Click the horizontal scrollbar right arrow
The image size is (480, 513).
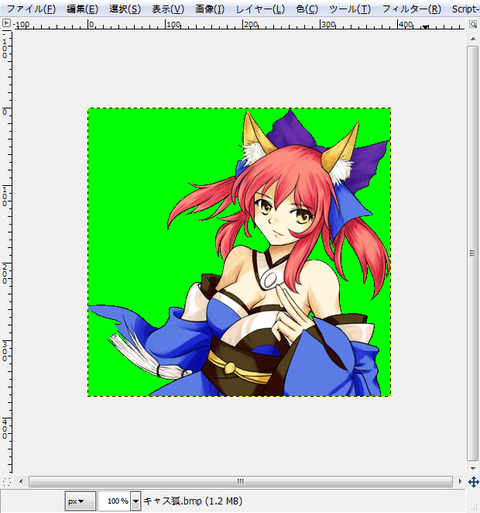460,481
